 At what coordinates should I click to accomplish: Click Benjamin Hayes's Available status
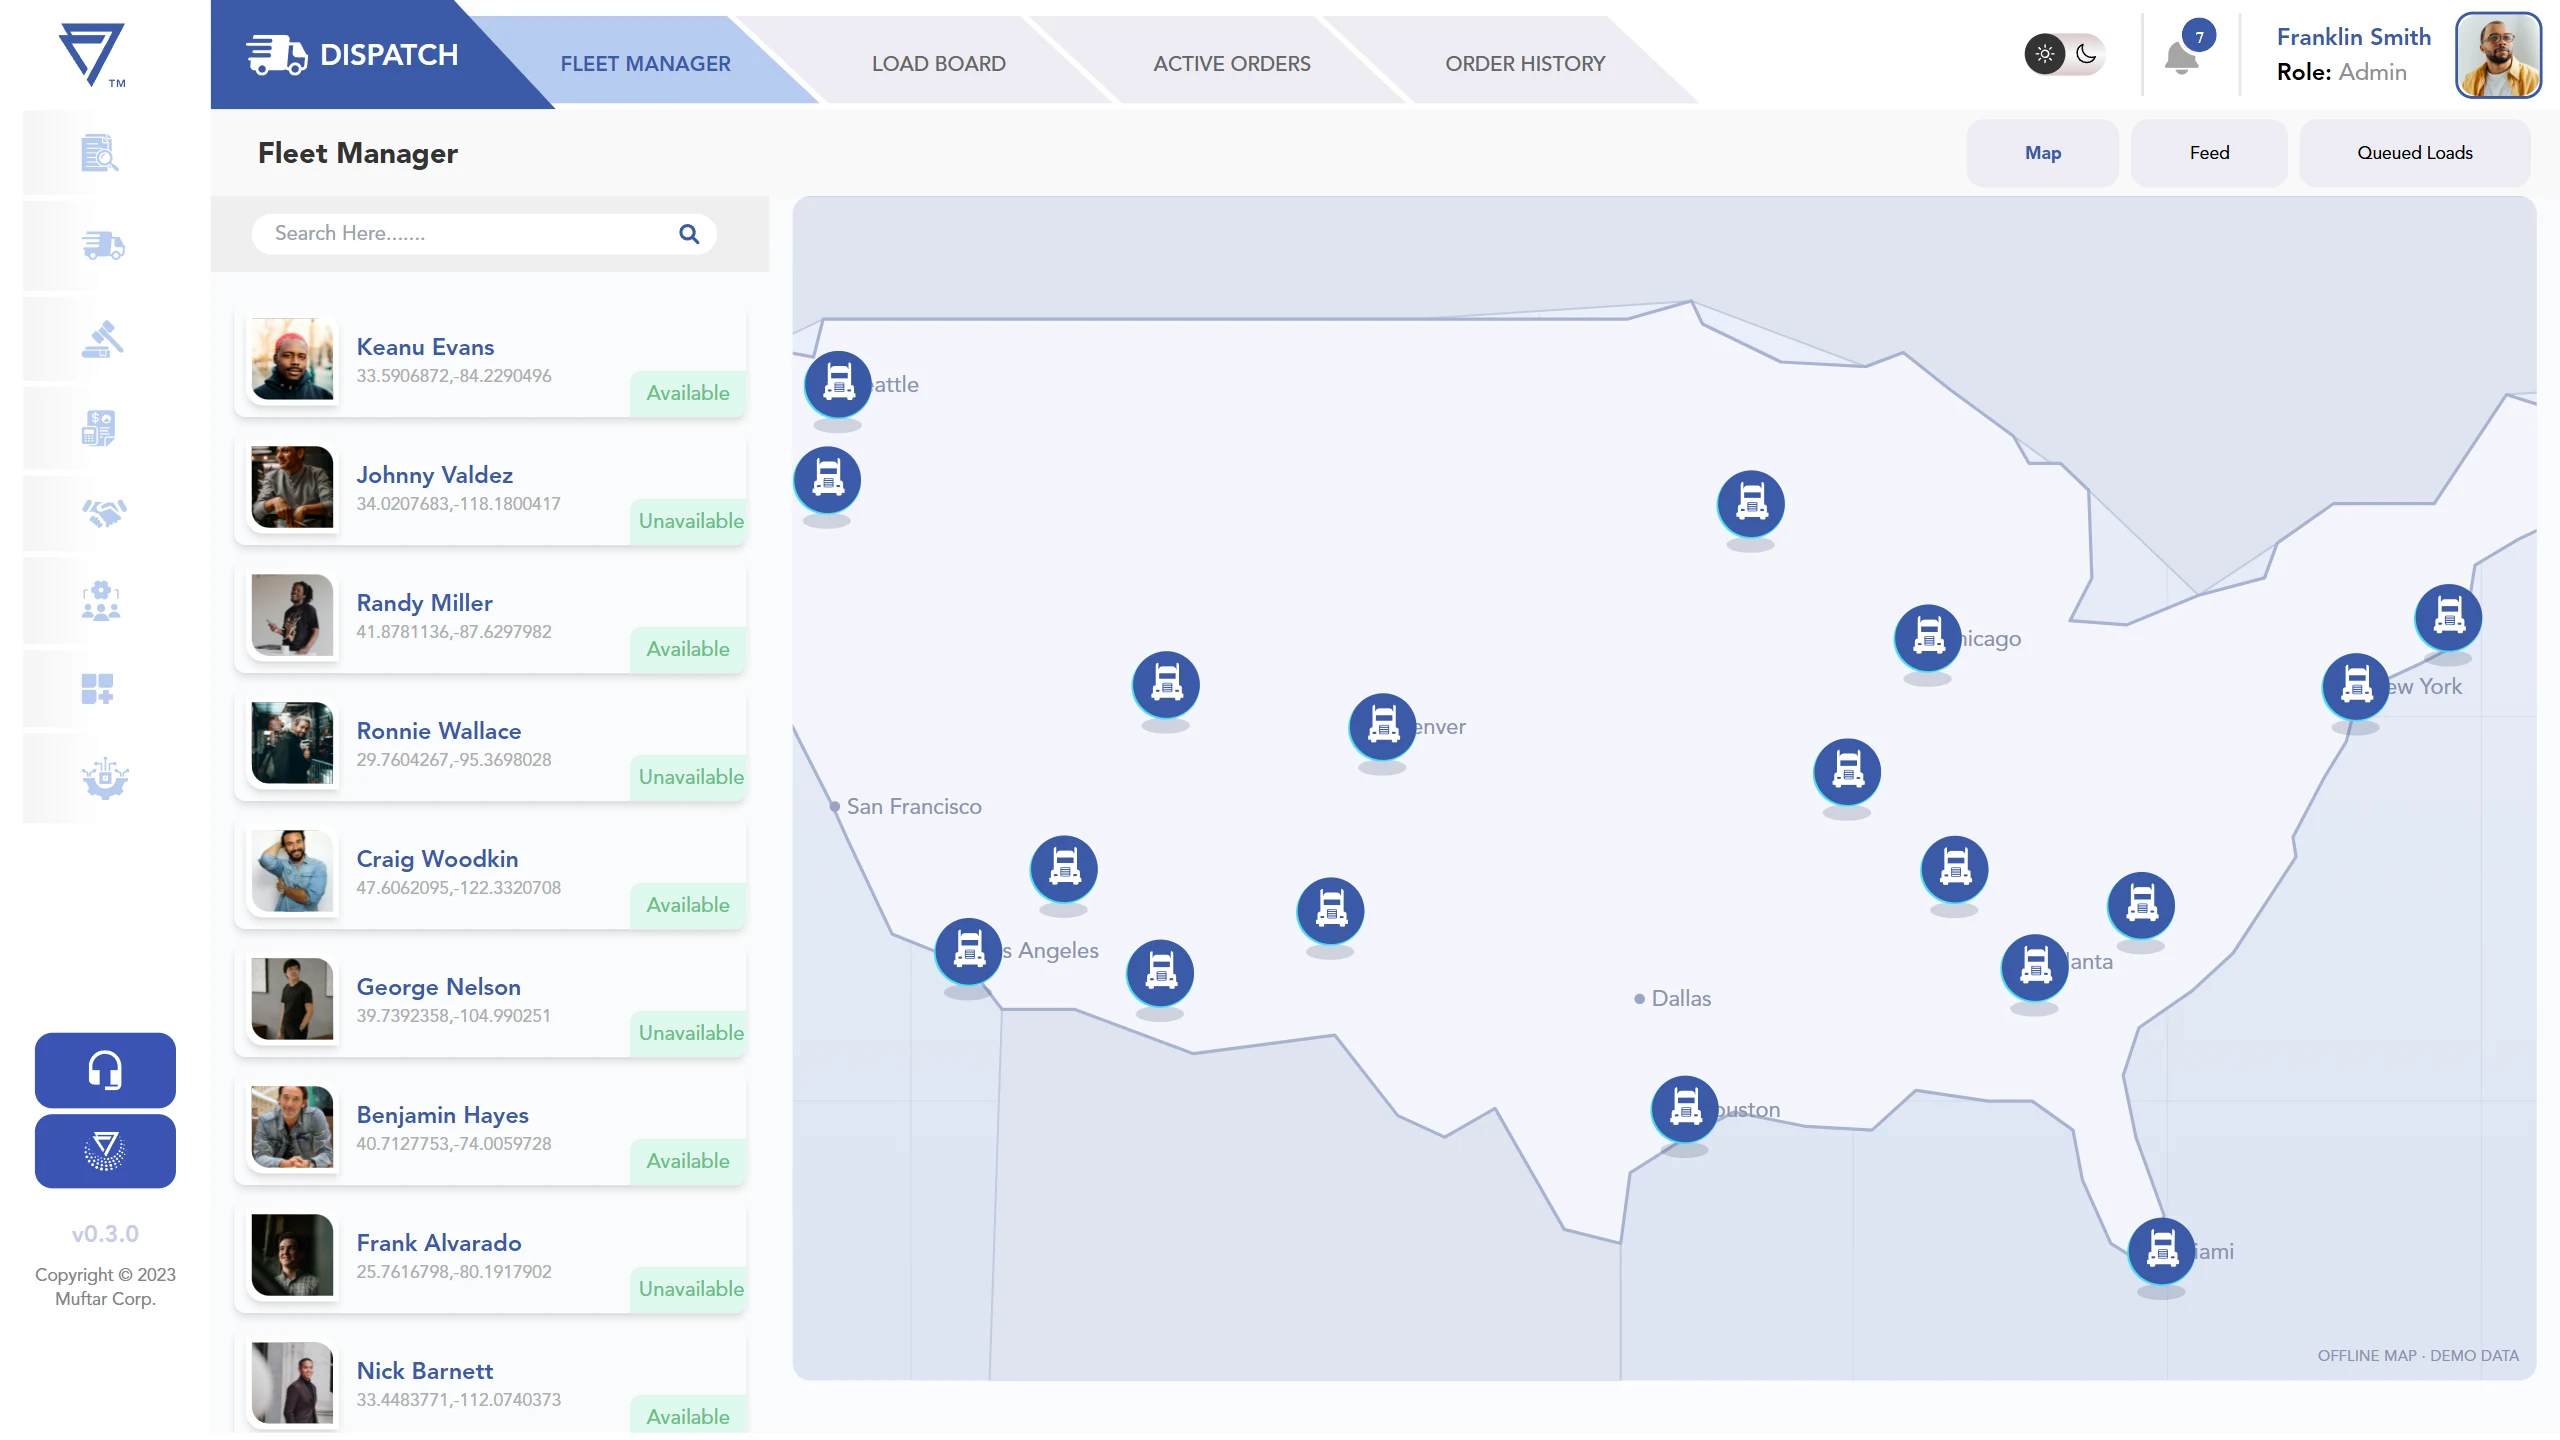(x=688, y=1161)
